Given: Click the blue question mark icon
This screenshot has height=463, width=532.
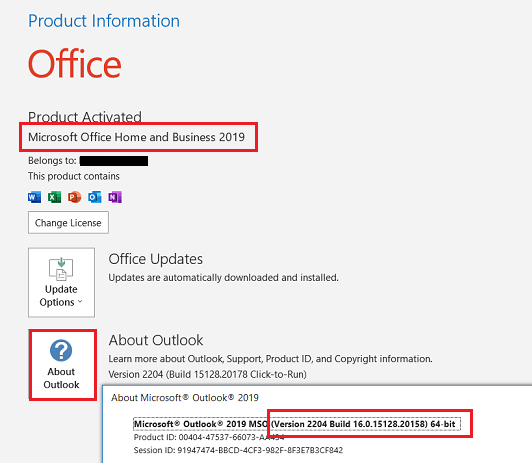Looking at the screenshot, I should coord(61,350).
